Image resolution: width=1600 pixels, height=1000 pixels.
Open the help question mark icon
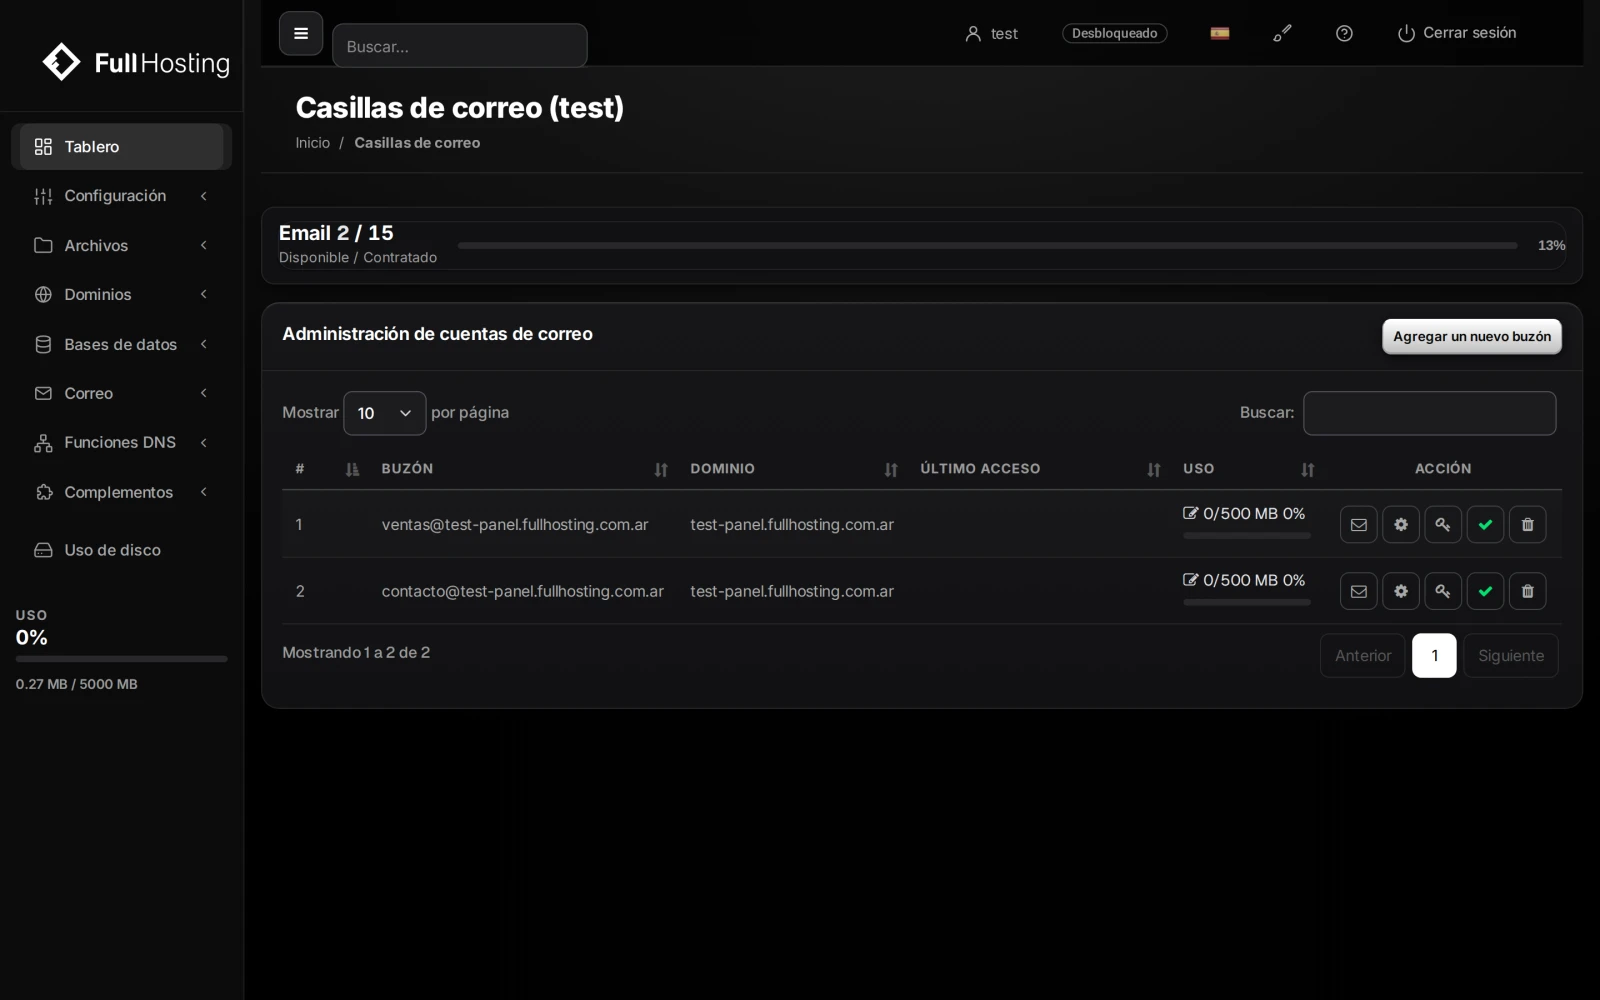click(1344, 33)
